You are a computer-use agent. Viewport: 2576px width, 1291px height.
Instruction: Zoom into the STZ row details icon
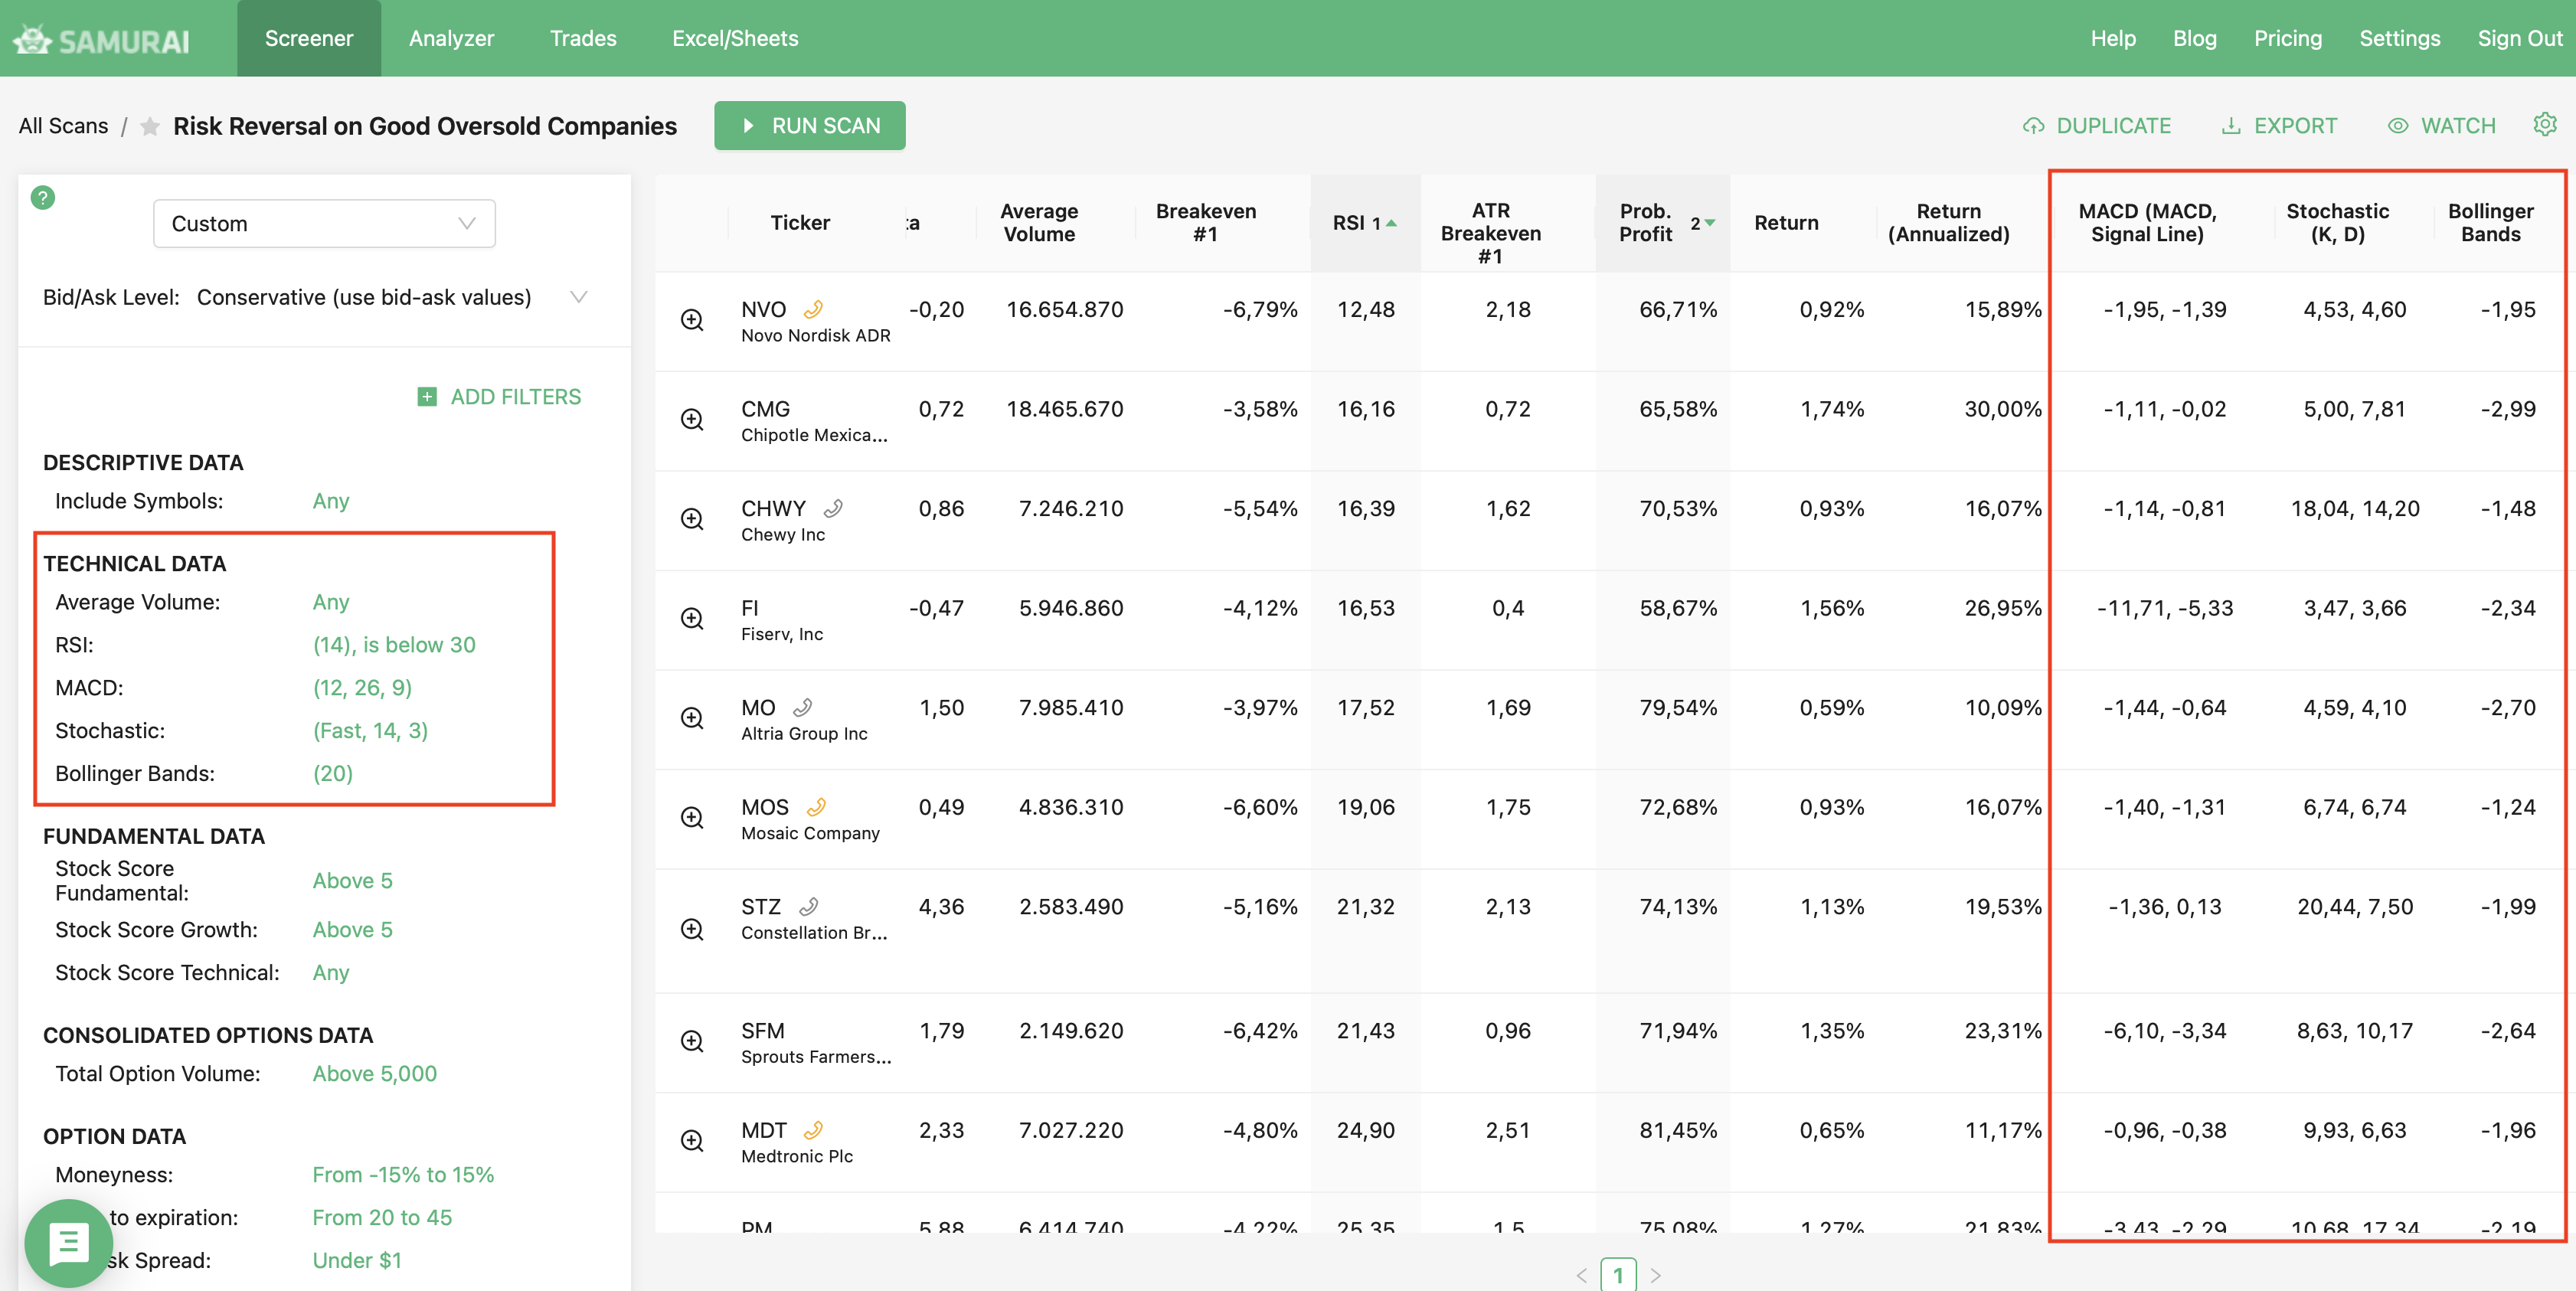click(x=692, y=929)
